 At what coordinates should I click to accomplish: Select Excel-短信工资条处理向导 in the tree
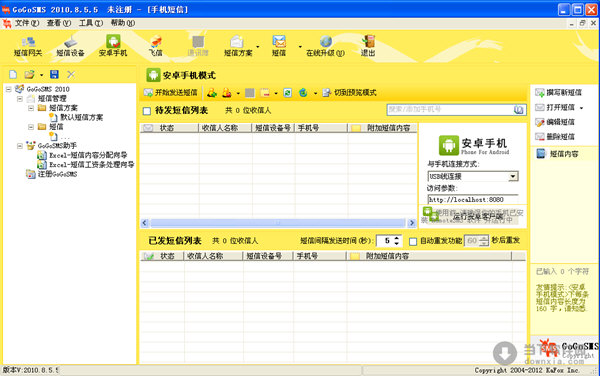point(92,164)
